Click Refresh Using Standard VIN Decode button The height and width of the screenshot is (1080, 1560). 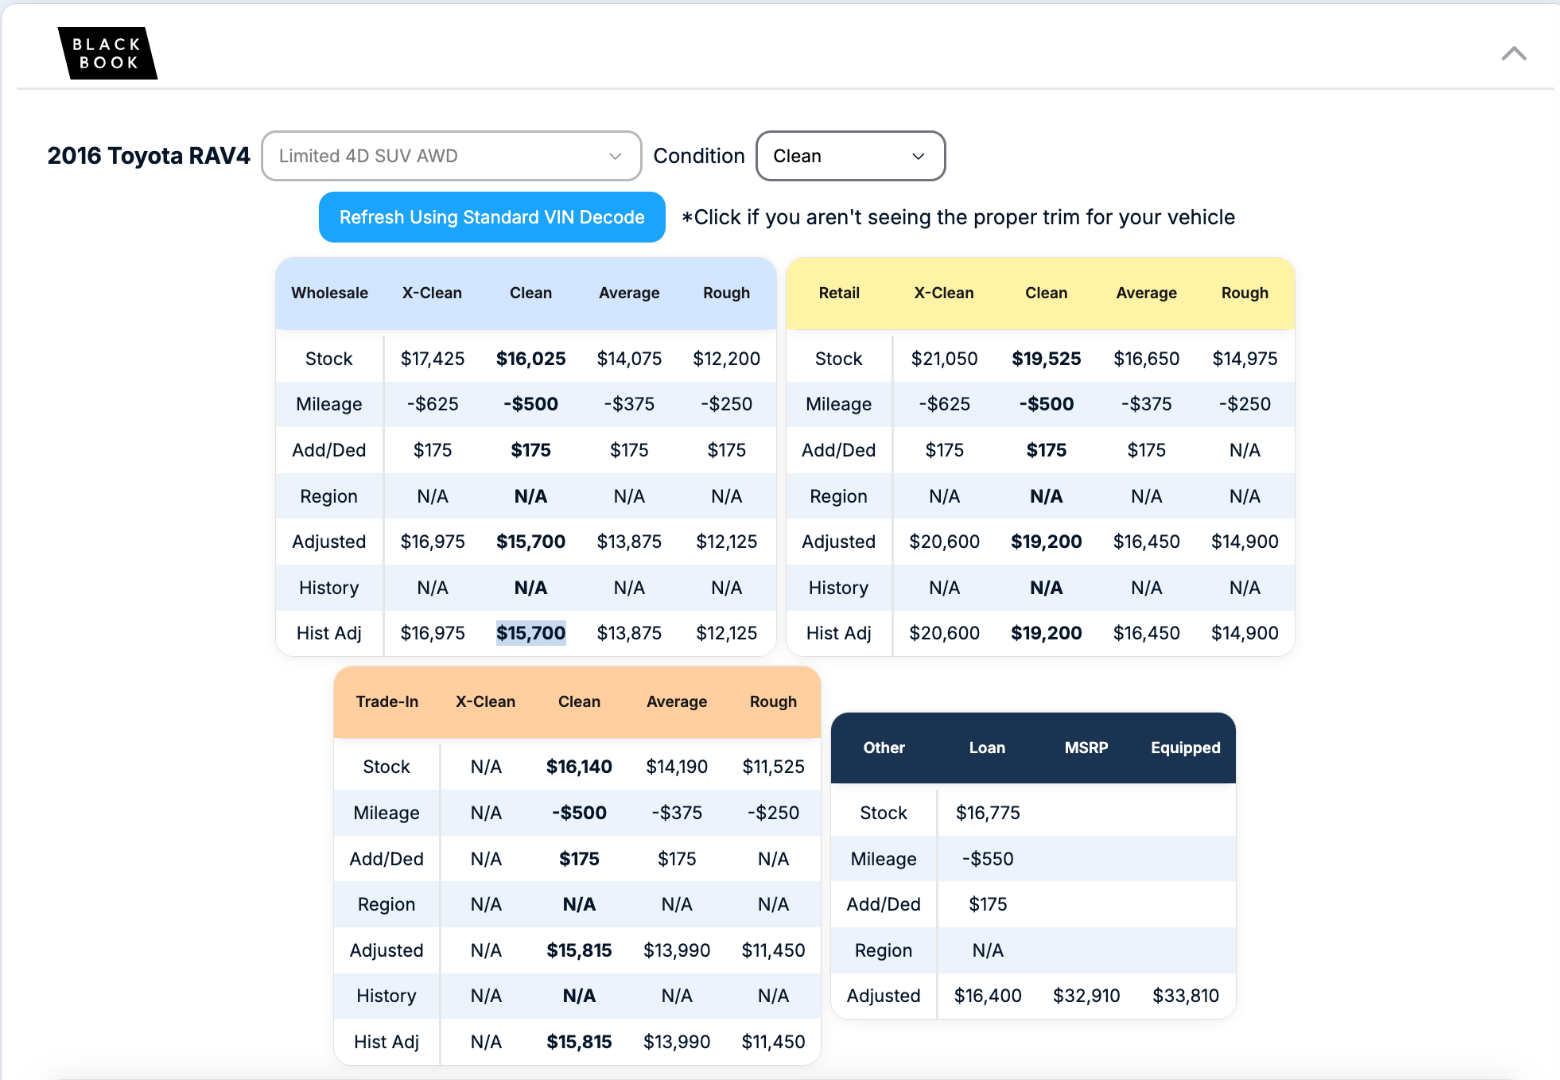coord(492,217)
